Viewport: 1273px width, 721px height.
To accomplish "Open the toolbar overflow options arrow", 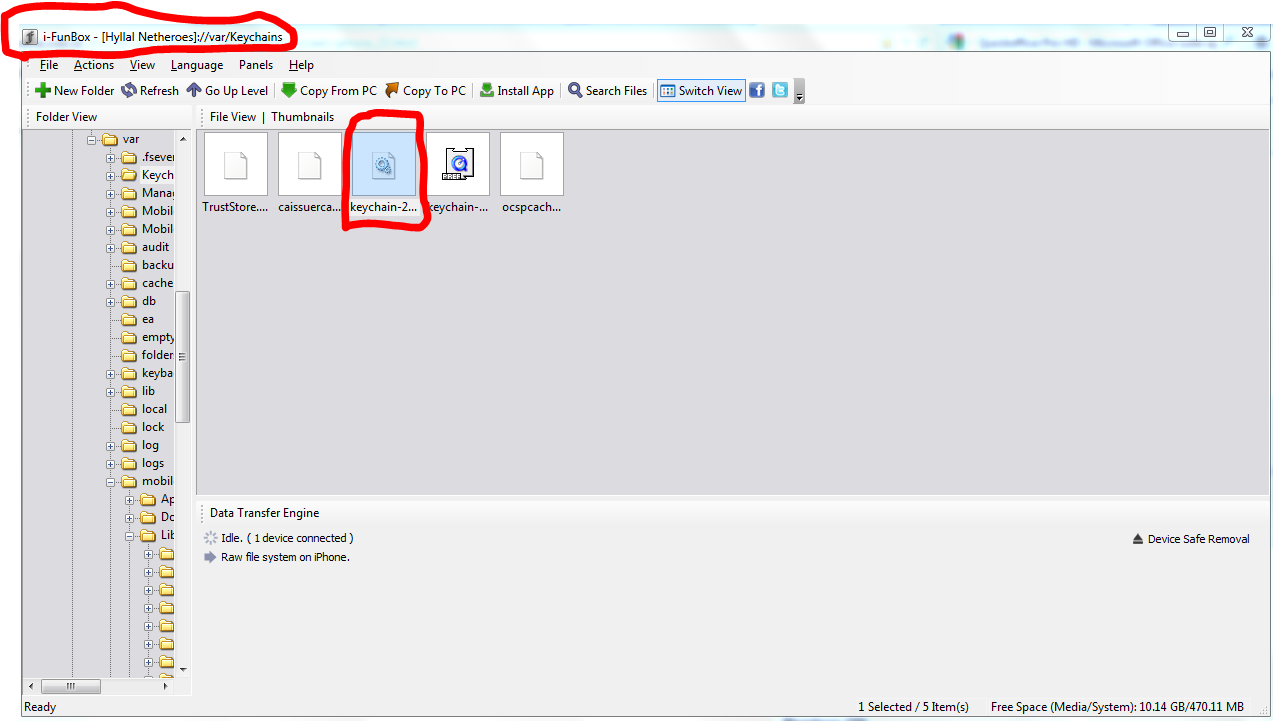I will click(799, 92).
